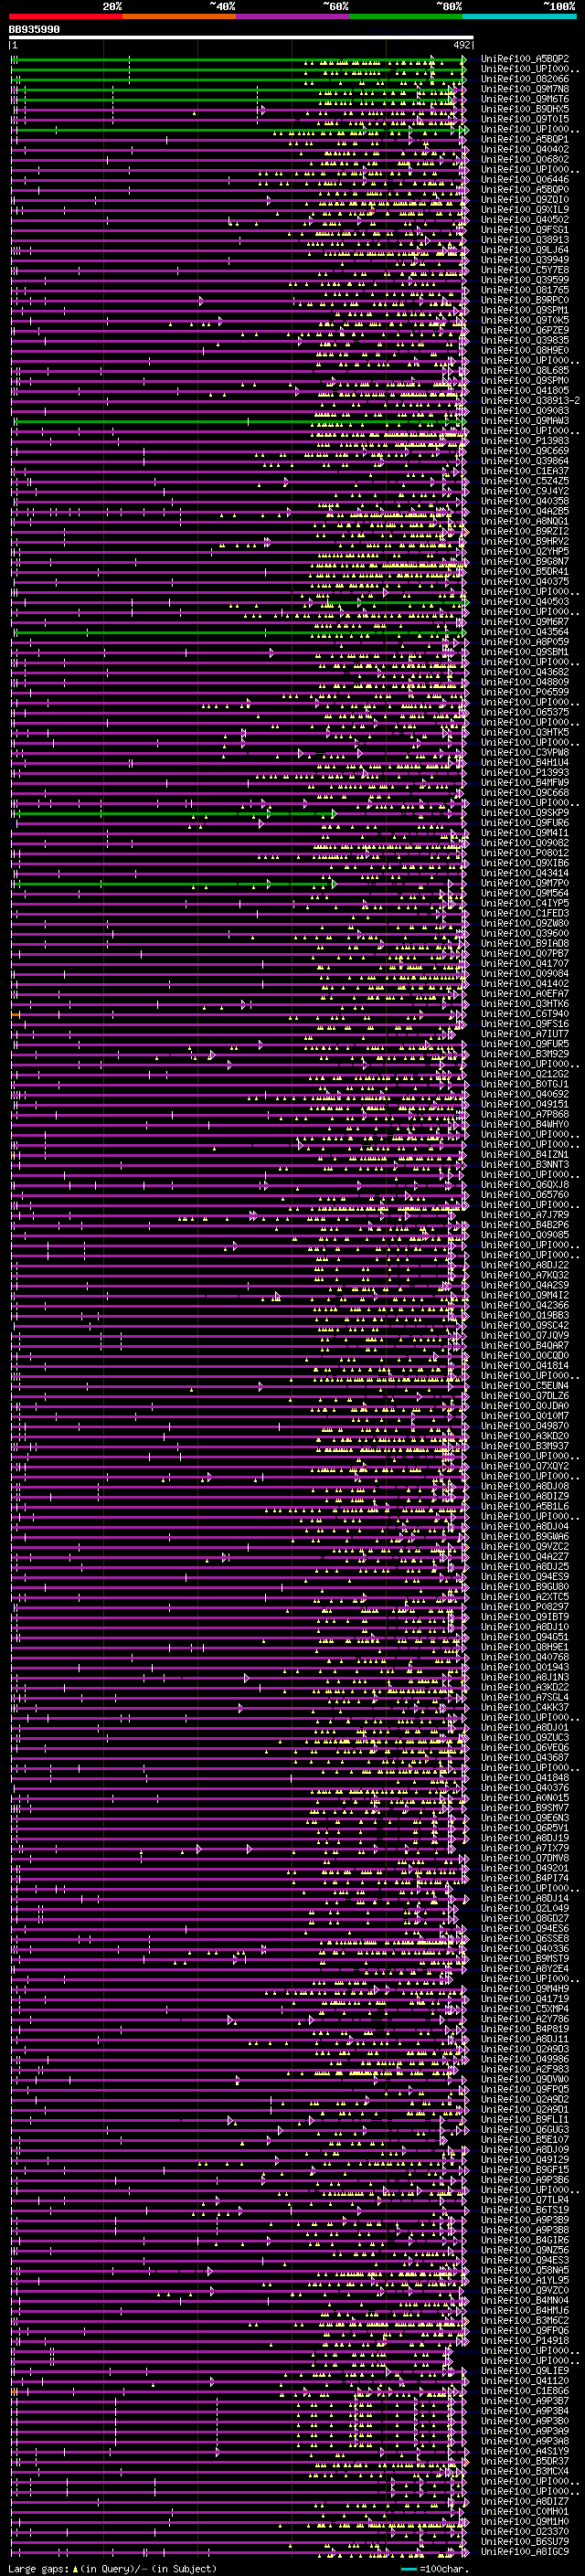Select hit label UniRef100_B9RZI2
The height and width of the screenshot is (2576, 585).
pyautogui.click(x=525, y=531)
